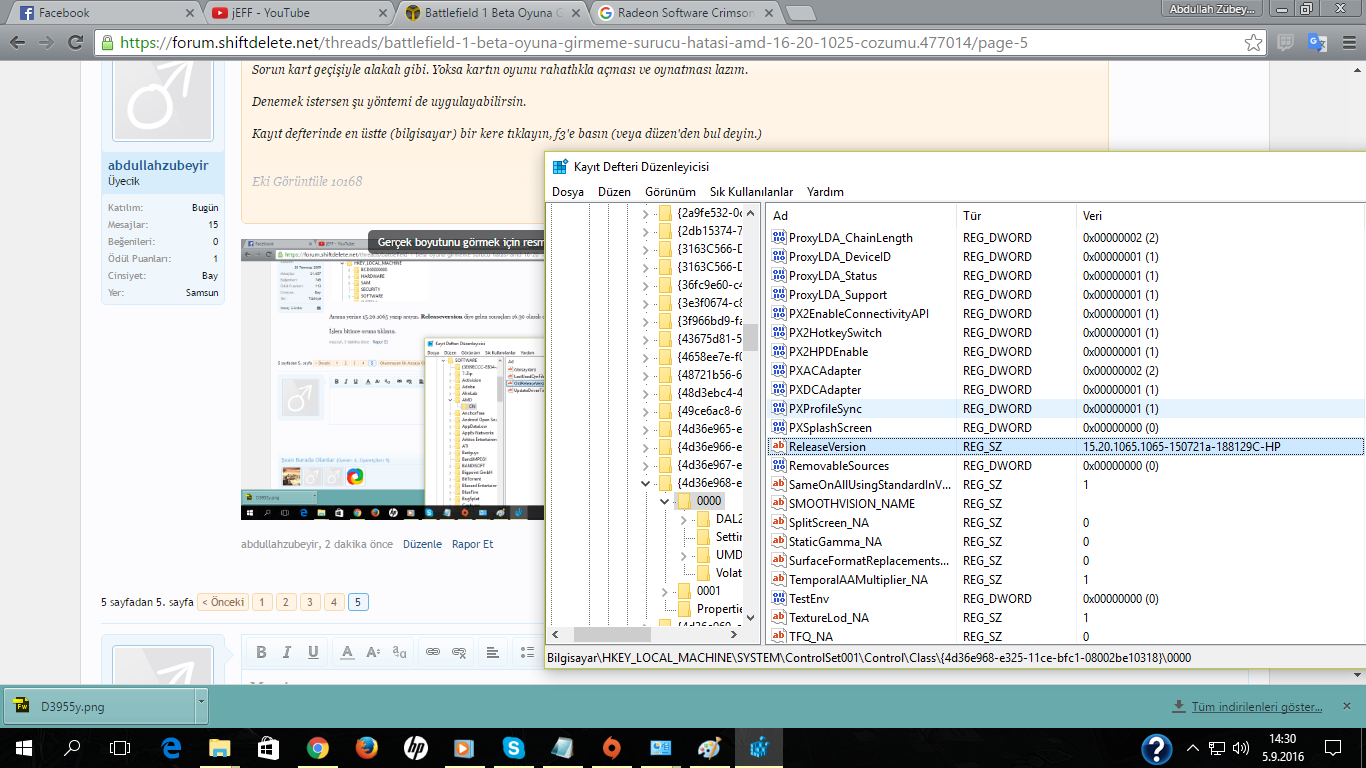
Task: Expand the {4658ee7e registry key
Action: pyautogui.click(x=645, y=356)
